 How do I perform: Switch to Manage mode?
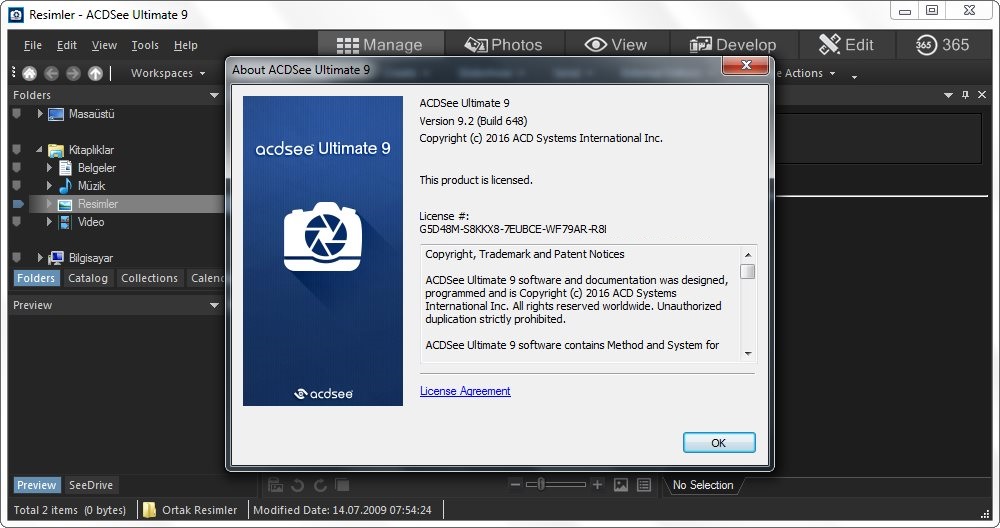[x=380, y=45]
